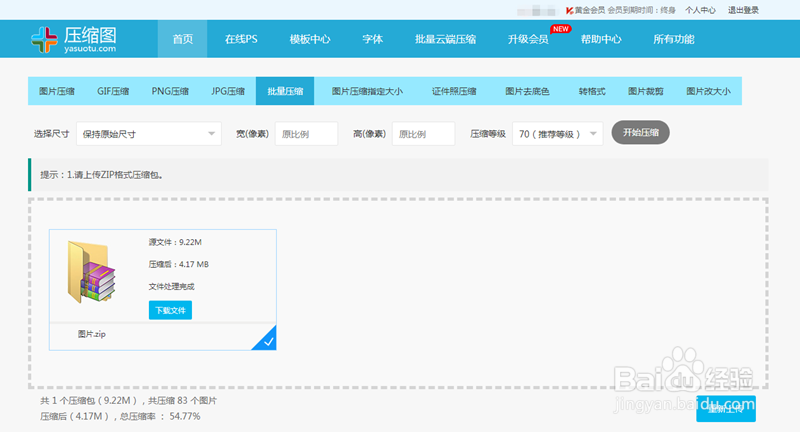Click the 高(像素) input field

tap(423, 134)
